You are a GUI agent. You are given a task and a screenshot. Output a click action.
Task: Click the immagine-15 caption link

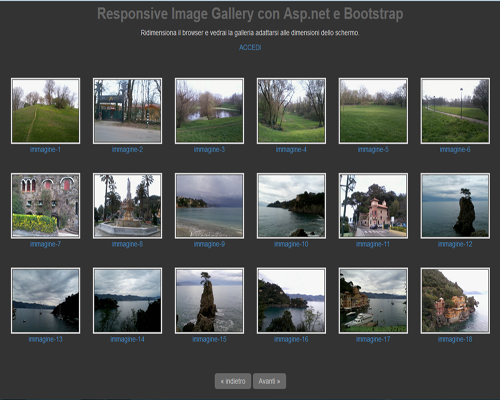[209, 339]
